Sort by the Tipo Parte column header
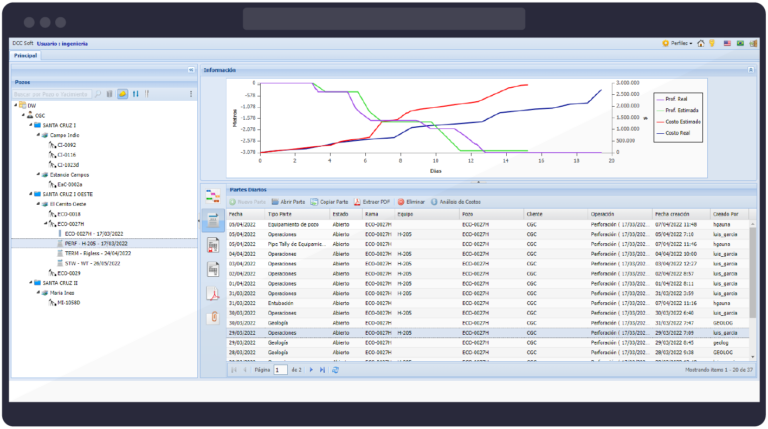 coord(297,214)
